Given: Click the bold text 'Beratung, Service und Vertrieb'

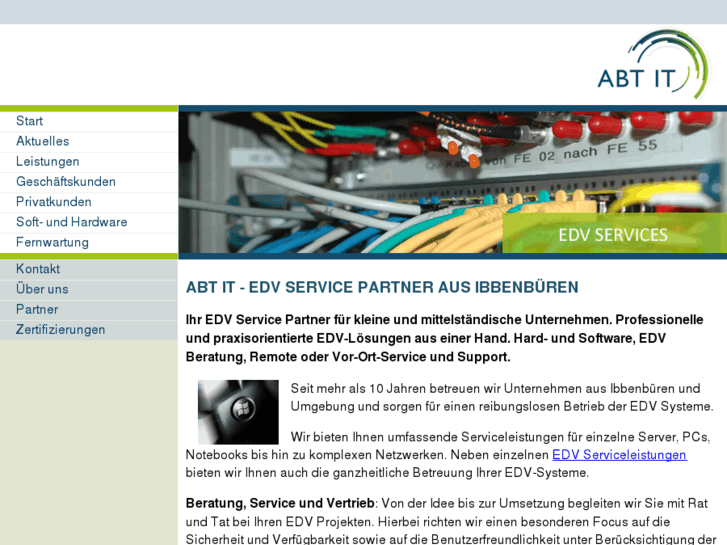Looking at the screenshot, I should coord(280,503).
